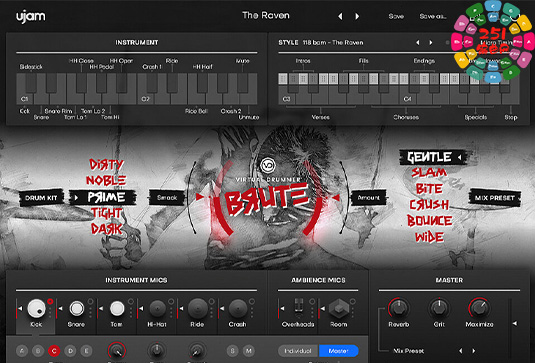Go to previous preset before The Raven

coord(340,16)
